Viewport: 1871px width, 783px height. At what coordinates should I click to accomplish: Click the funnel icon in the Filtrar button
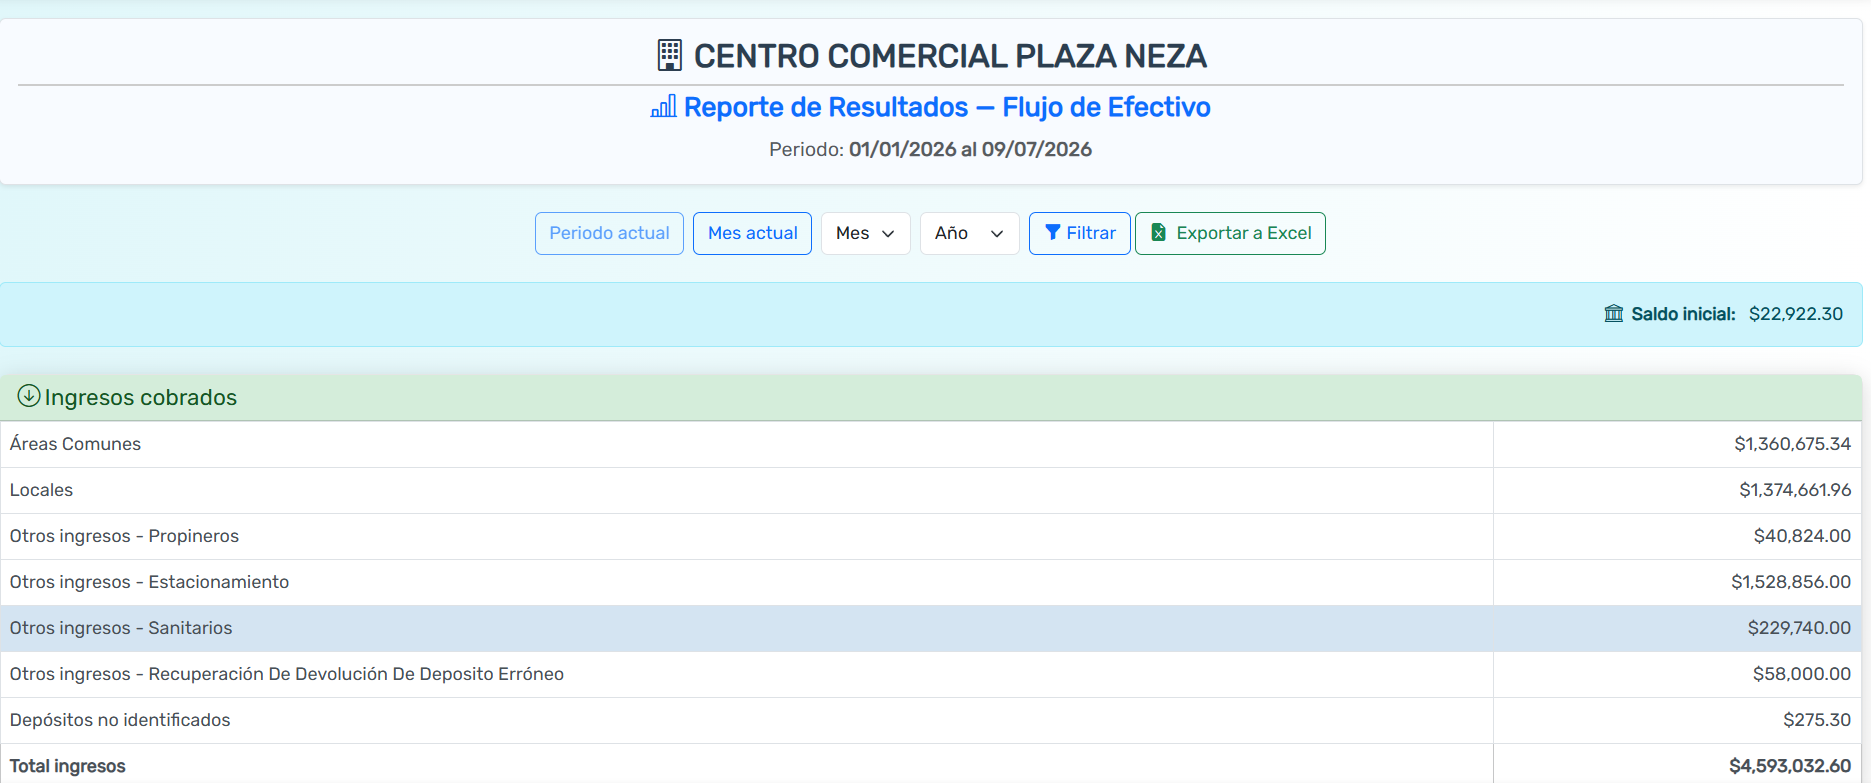point(1052,232)
